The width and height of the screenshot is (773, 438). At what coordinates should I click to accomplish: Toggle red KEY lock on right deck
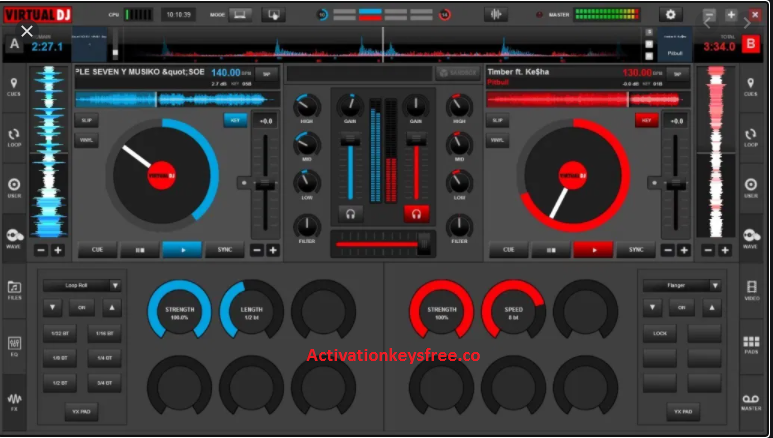[646, 120]
